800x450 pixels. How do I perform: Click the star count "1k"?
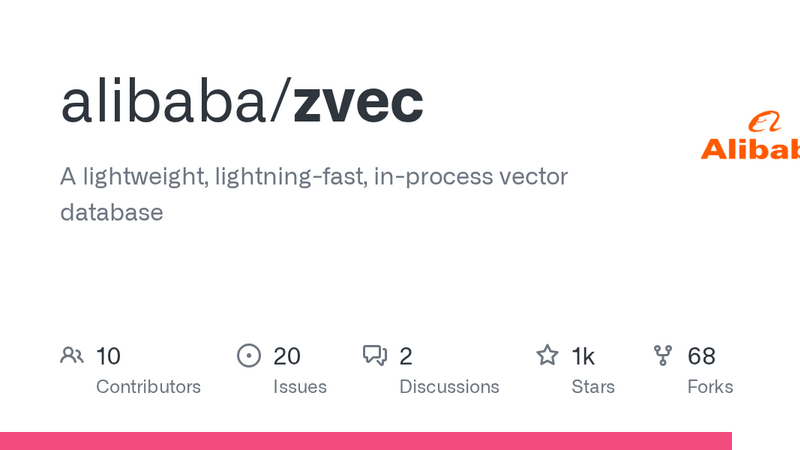(x=583, y=356)
